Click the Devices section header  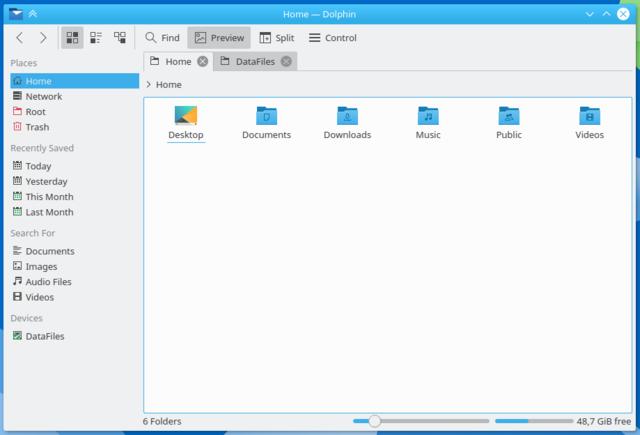pyautogui.click(x=27, y=318)
